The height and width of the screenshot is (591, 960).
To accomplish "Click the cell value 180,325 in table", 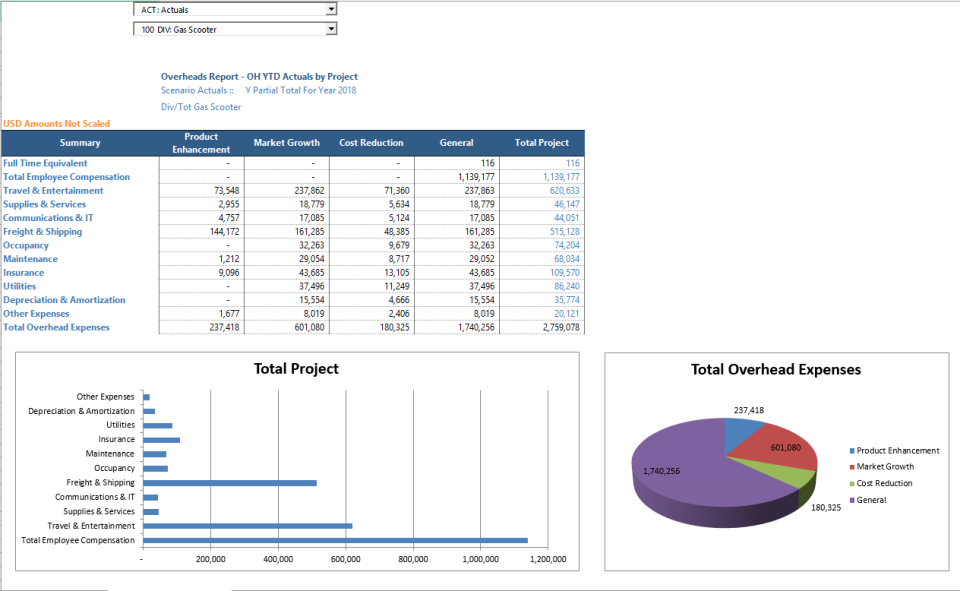I will coord(395,327).
